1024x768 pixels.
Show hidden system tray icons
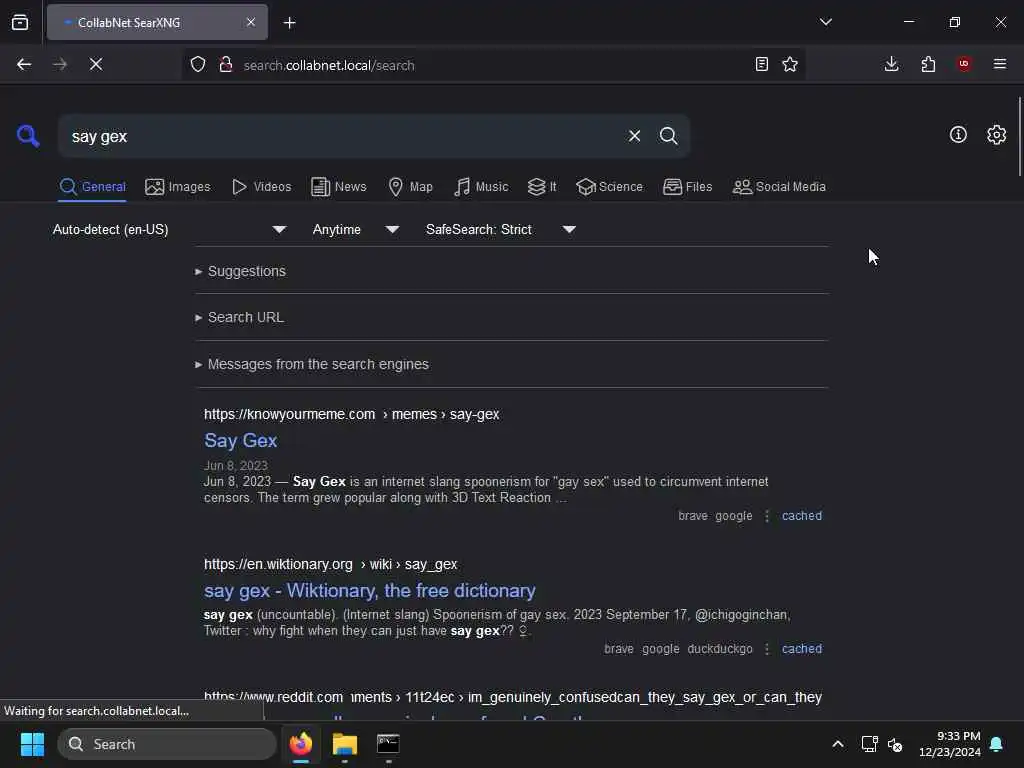click(838, 744)
